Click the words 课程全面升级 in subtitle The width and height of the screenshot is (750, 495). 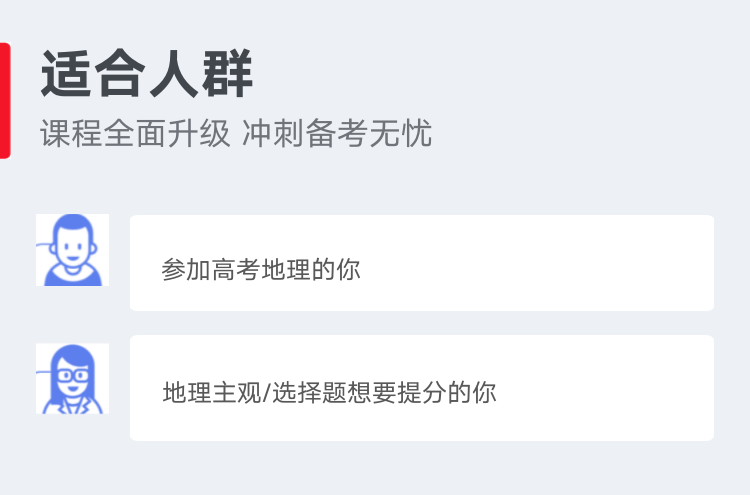135,133
